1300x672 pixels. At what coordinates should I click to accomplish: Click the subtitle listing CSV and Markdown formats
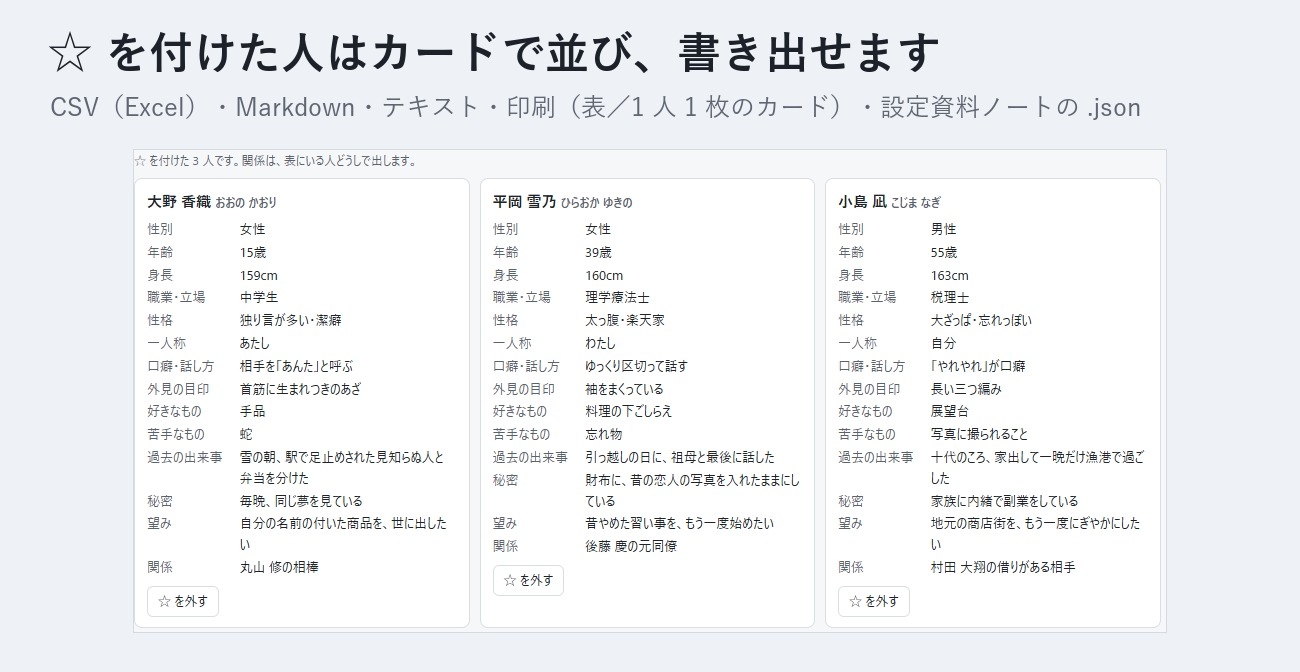pos(595,107)
